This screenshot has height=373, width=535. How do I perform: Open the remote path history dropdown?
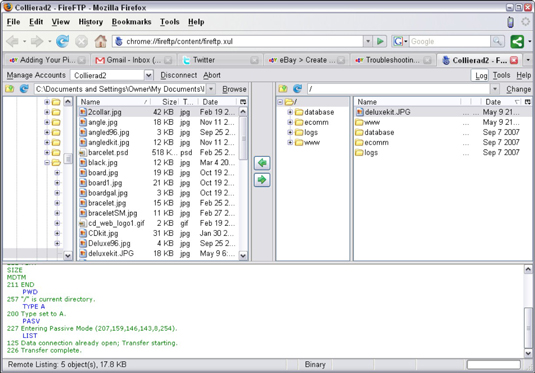point(495,89)
